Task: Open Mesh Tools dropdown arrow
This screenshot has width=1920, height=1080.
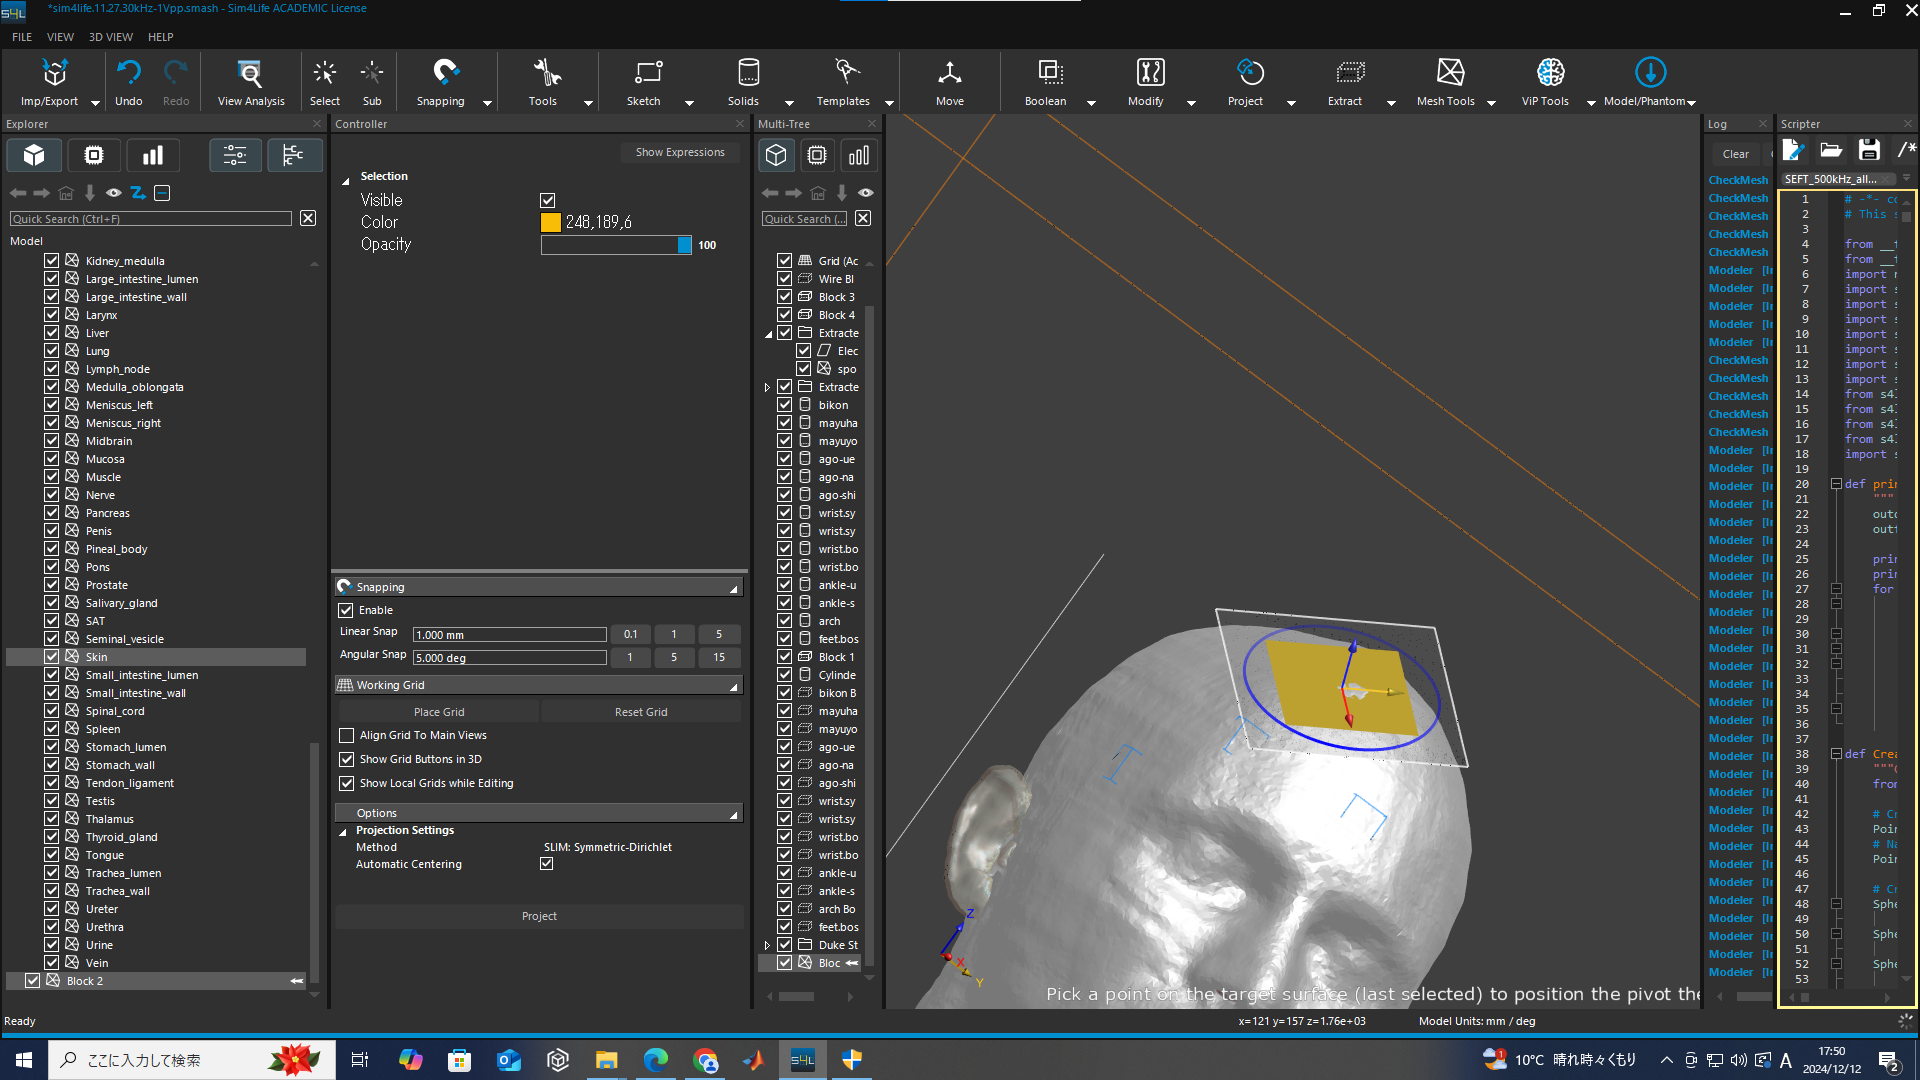Action: point(1491,103)
